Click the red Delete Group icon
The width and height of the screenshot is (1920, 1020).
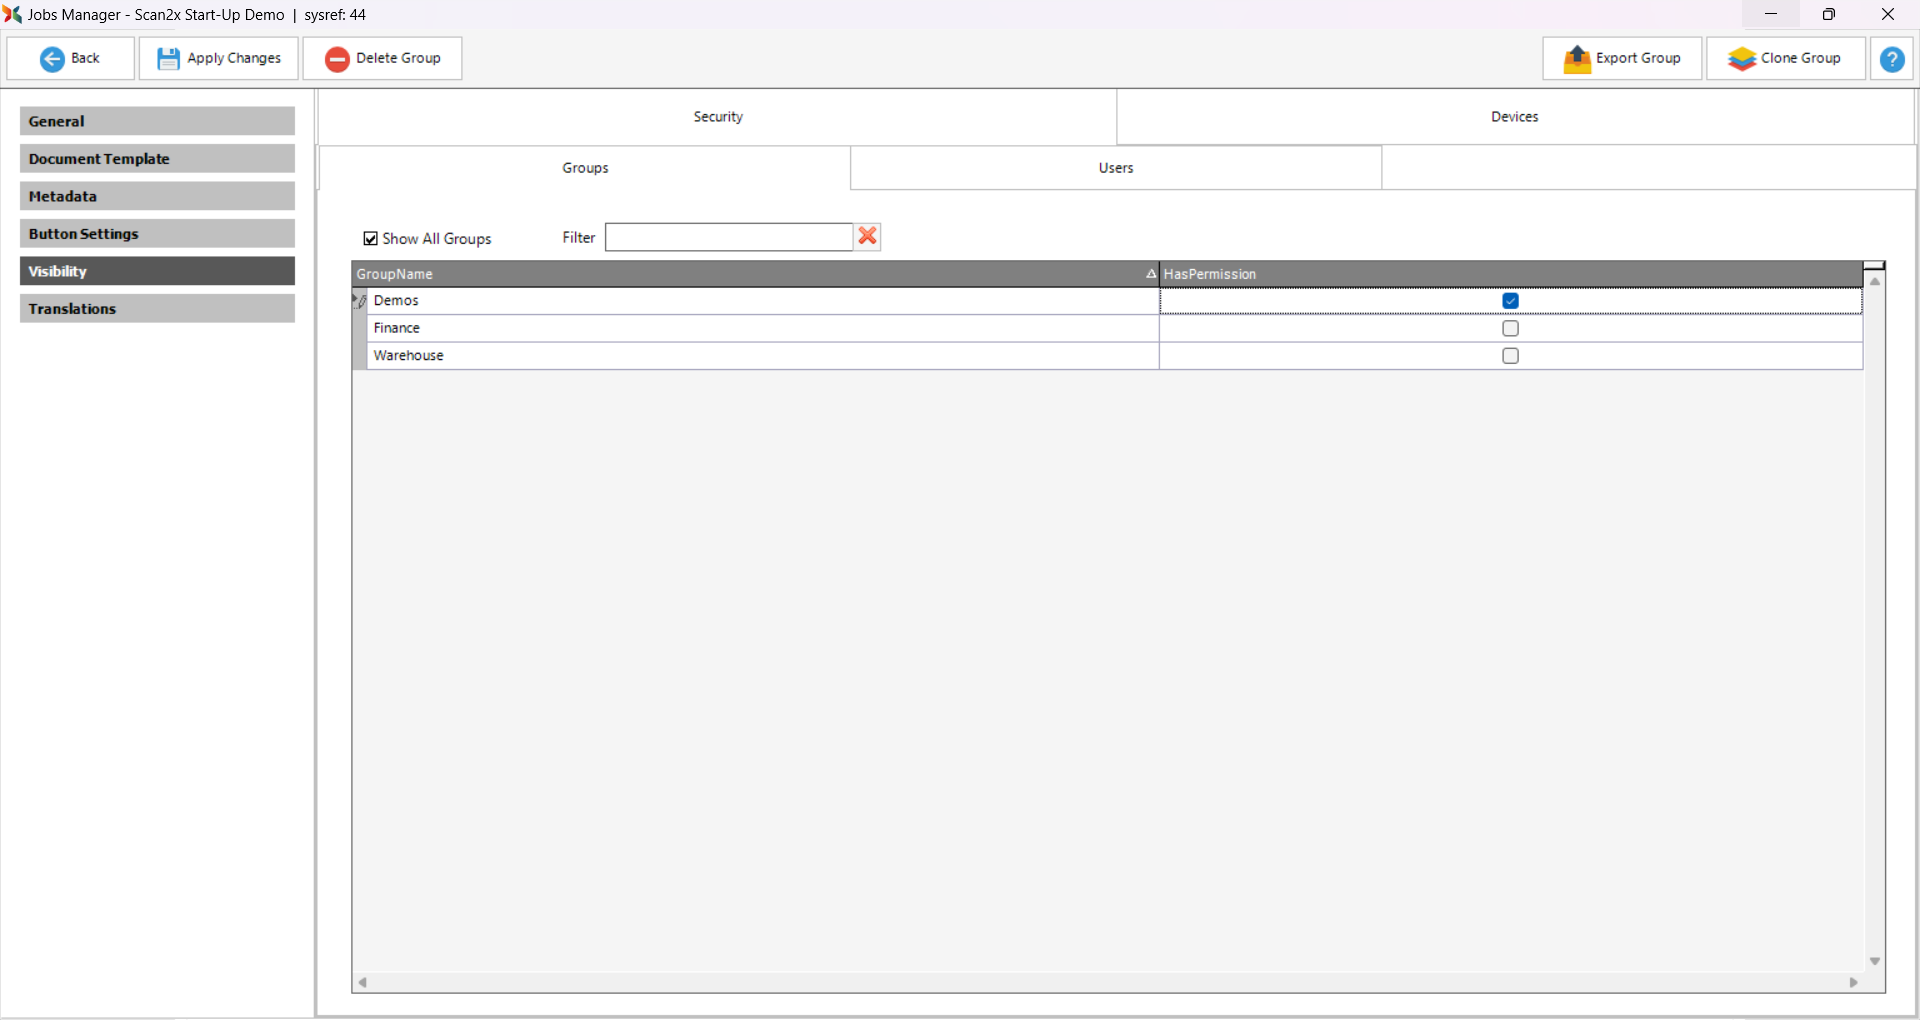click(x=337, y=59)
